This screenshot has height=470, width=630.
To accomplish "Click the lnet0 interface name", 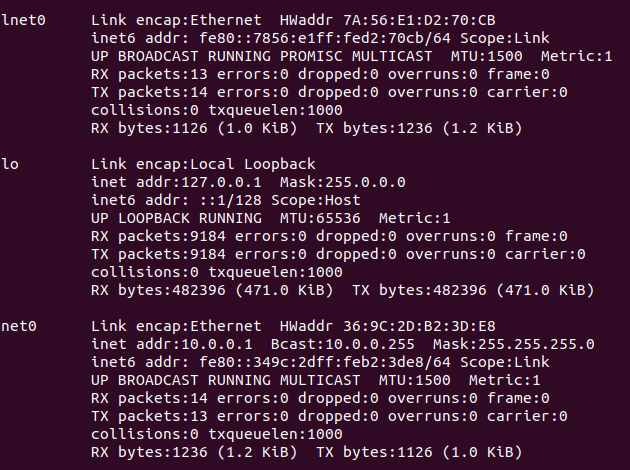I will click(x=22, y=20).
